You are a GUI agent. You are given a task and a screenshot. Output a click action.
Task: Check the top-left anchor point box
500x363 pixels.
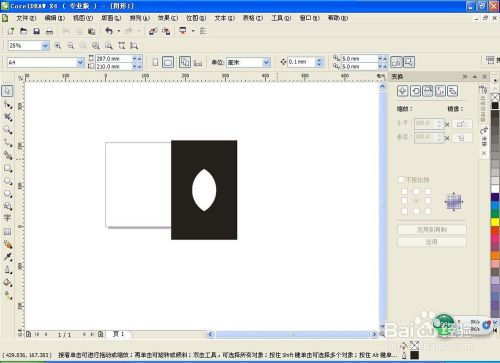(404, 191)
